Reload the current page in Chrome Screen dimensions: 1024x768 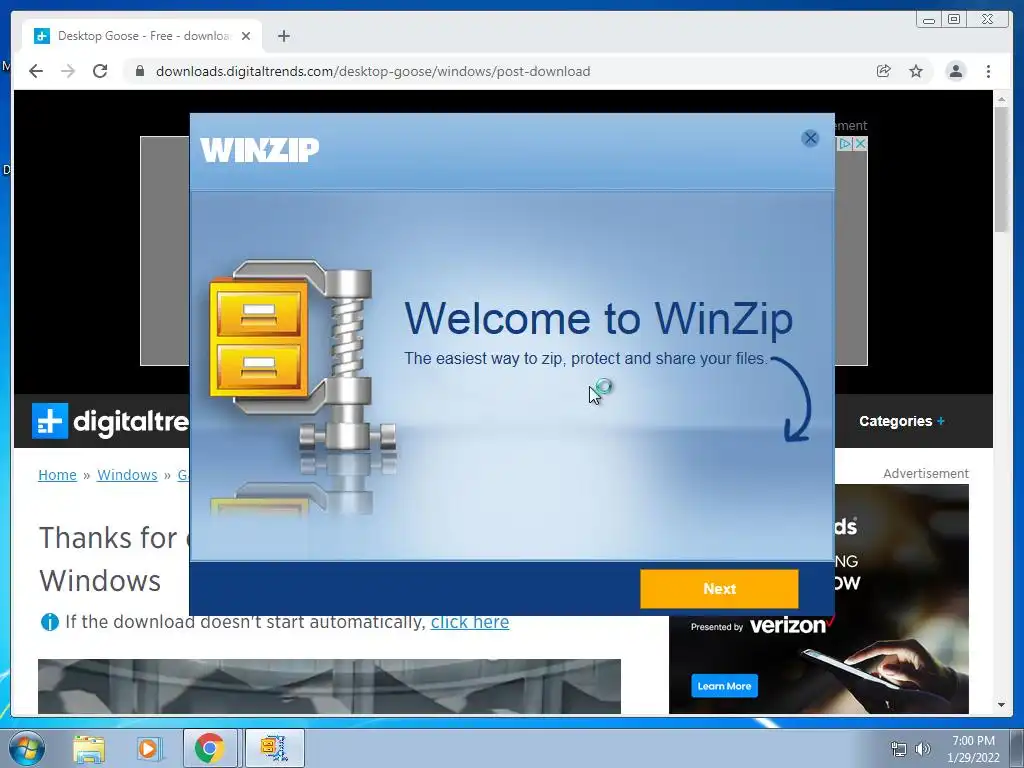100,71
